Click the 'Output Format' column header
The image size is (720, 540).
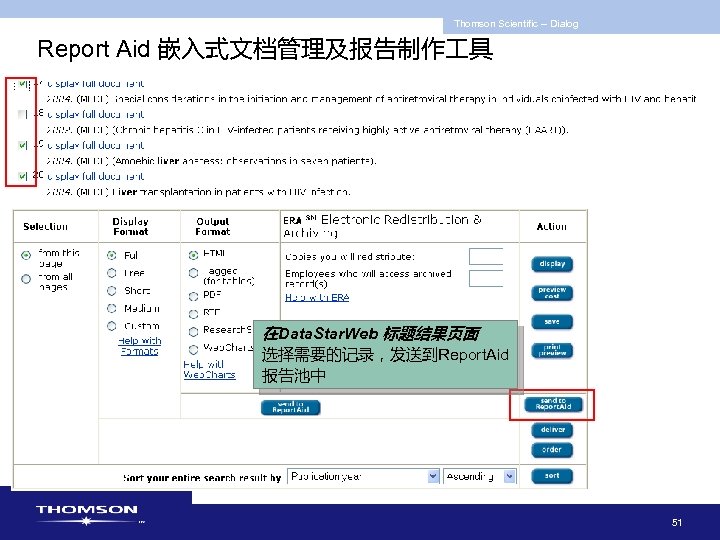click(213, 226)
